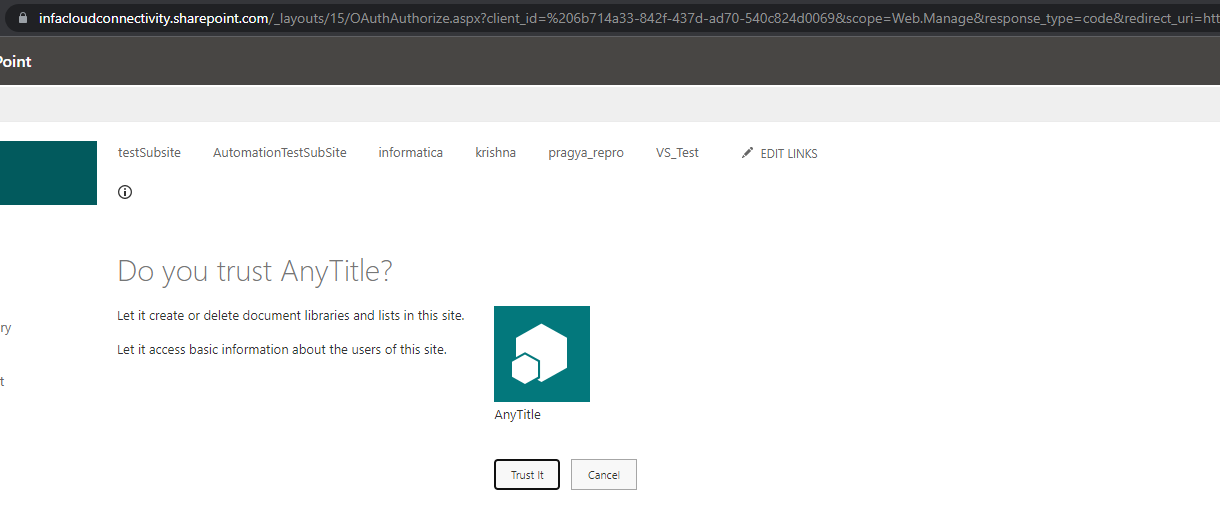The width and height of the screenshot is (1220, 528).
Task: Select the browser address bar URL
Action: pos(629,18)
